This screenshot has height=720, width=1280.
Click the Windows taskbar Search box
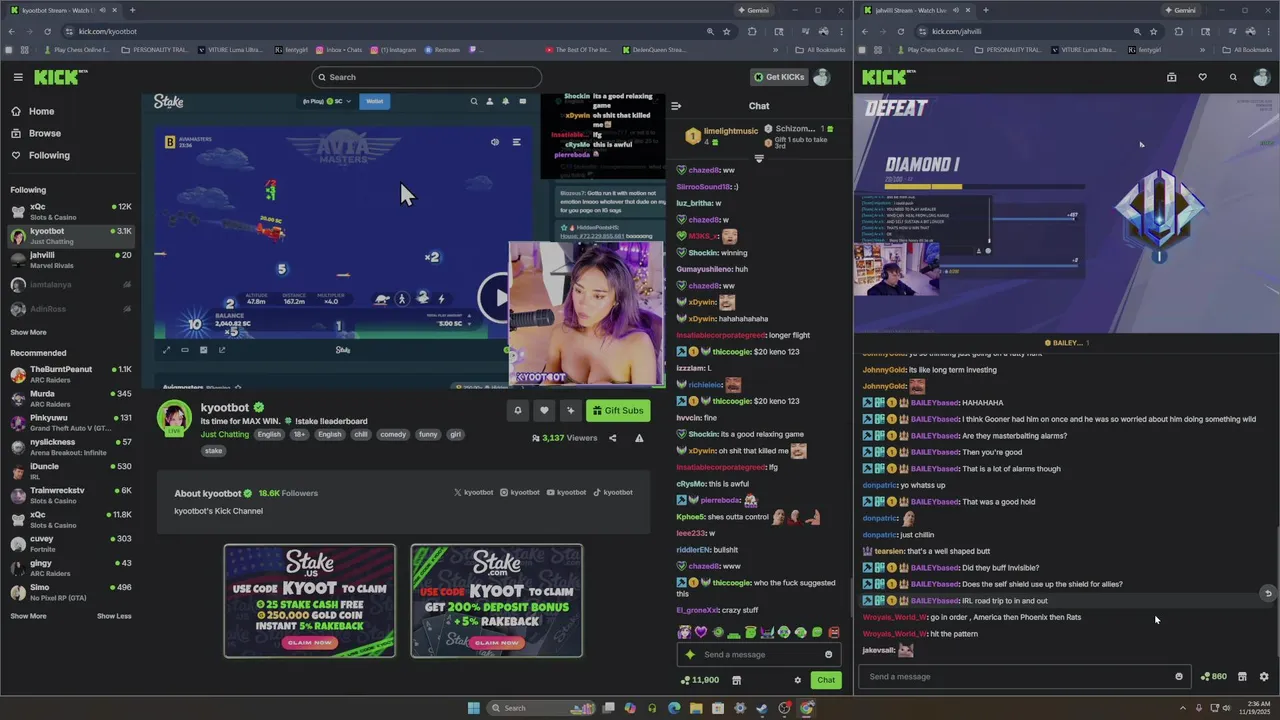click(x=540, y=708)
